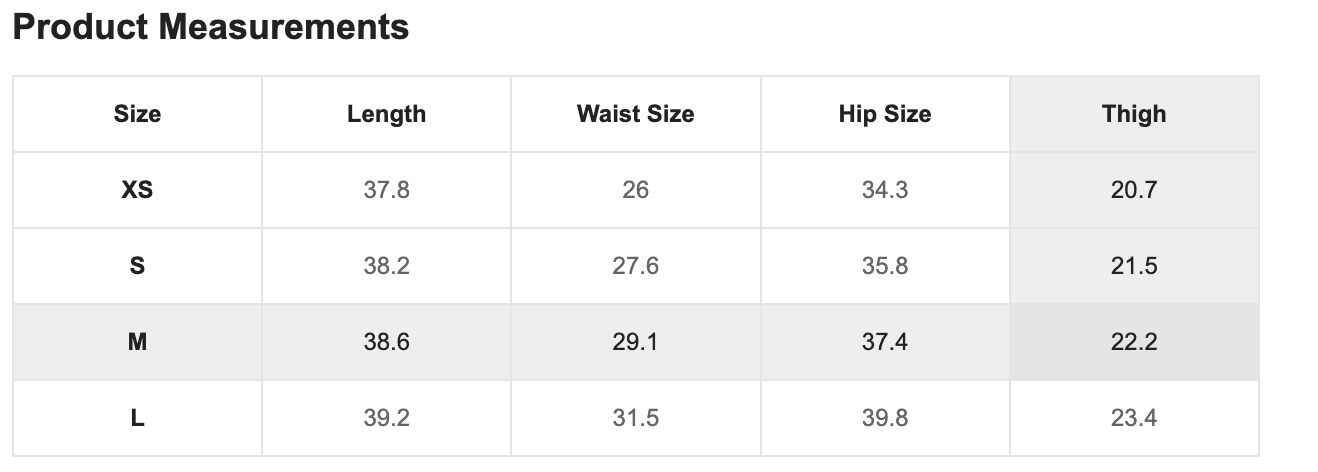This screenshot has width=1318, height=472.
Task: Select the S size row label
Action: (x=137, y=266)
